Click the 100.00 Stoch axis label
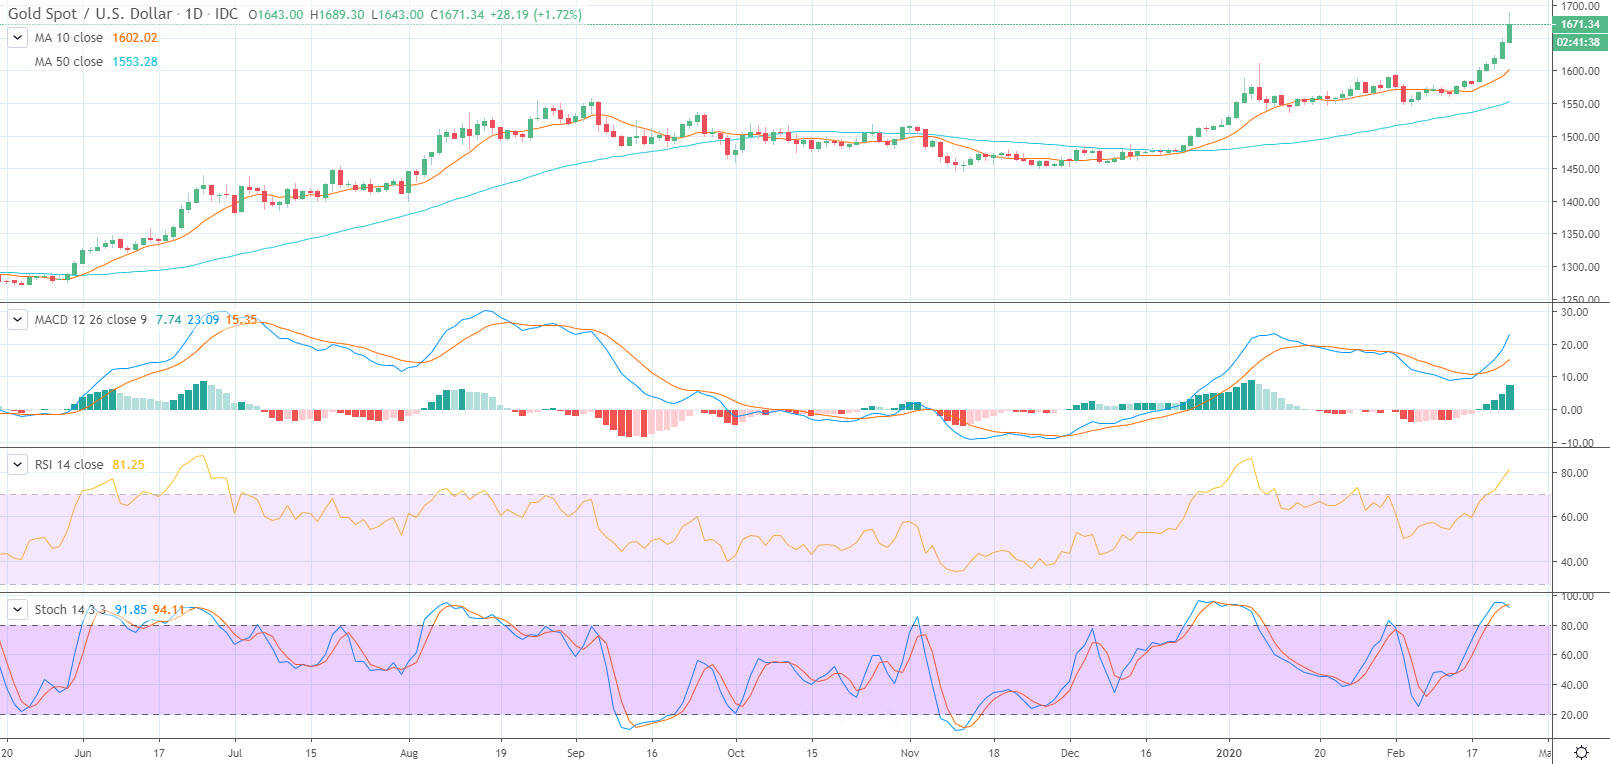The image size is (1610, 764). (1577, 596)
